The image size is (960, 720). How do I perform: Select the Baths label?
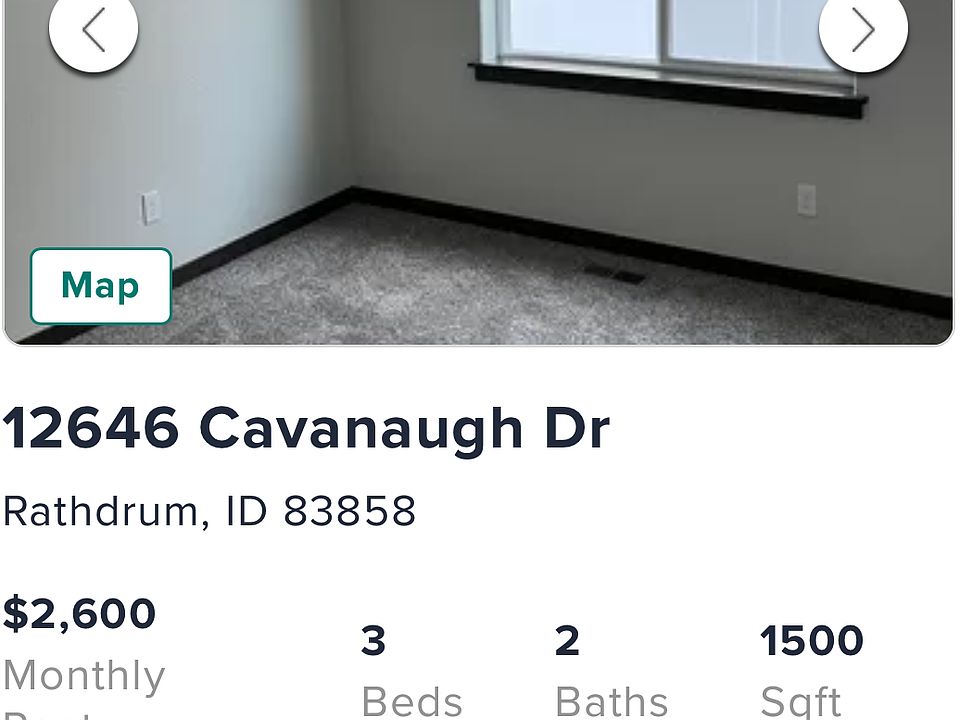tap(611, 702)
